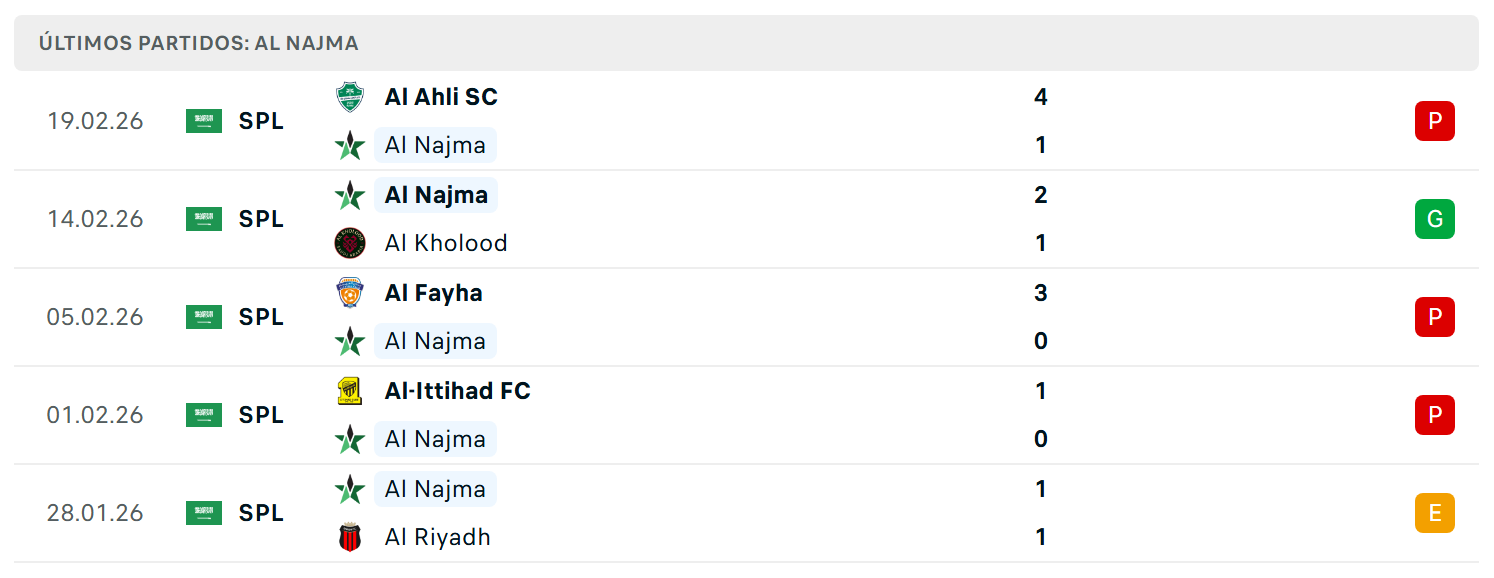Open the Al Riyadh team link
This screenshot has width=1494, height=578.
pyautogui.click(x=438, y=537)
